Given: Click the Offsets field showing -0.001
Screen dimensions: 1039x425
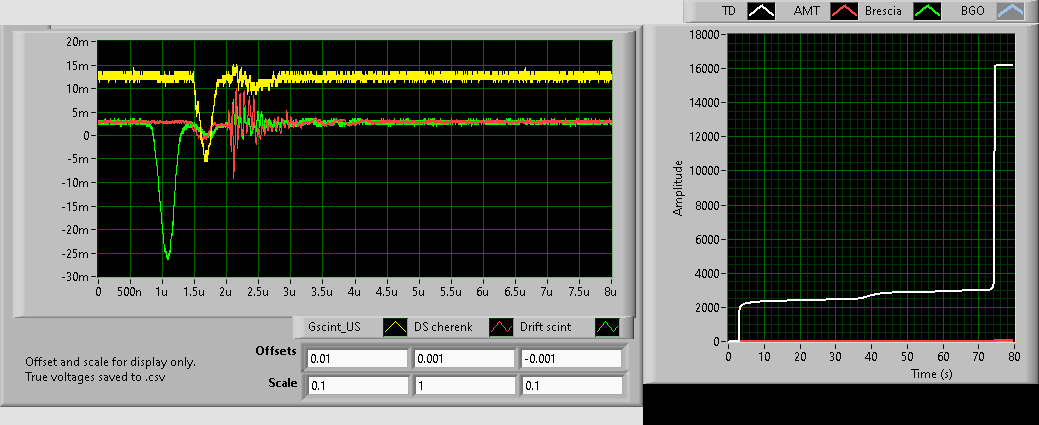Looking at the screenshot, I should (570, 358).
